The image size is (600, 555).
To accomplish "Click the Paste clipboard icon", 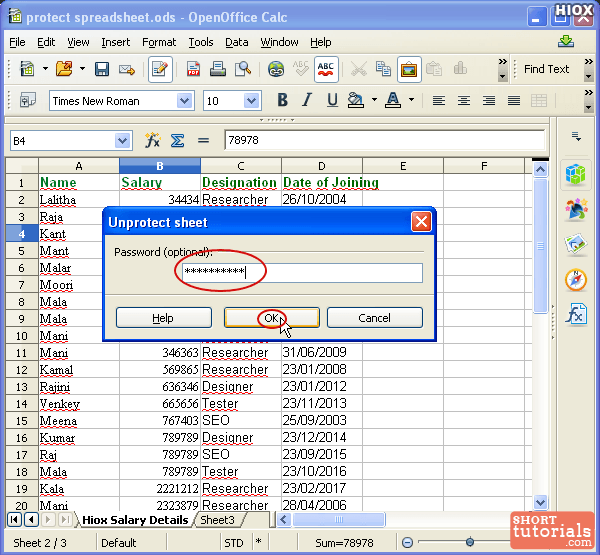I will [x=434, y=69].
